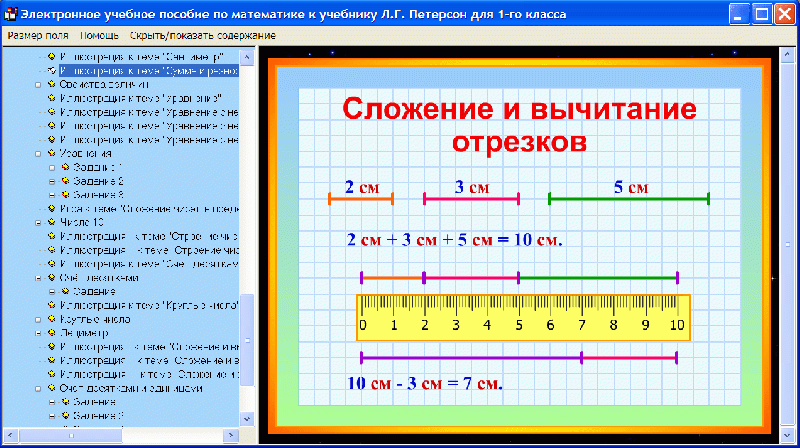The width and height of the screenshot is (800, 448).
Task: Close the application window
Action: [785, 14]
